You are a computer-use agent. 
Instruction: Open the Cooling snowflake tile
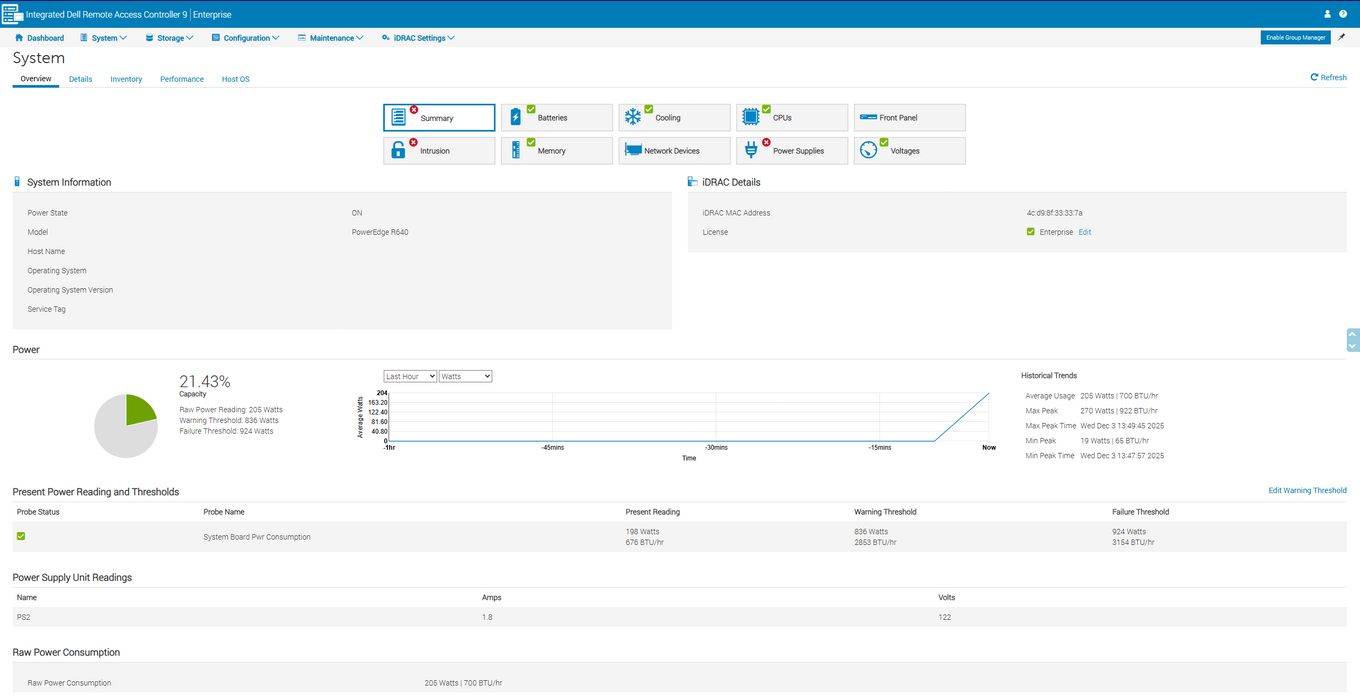[x=674, y=118]
